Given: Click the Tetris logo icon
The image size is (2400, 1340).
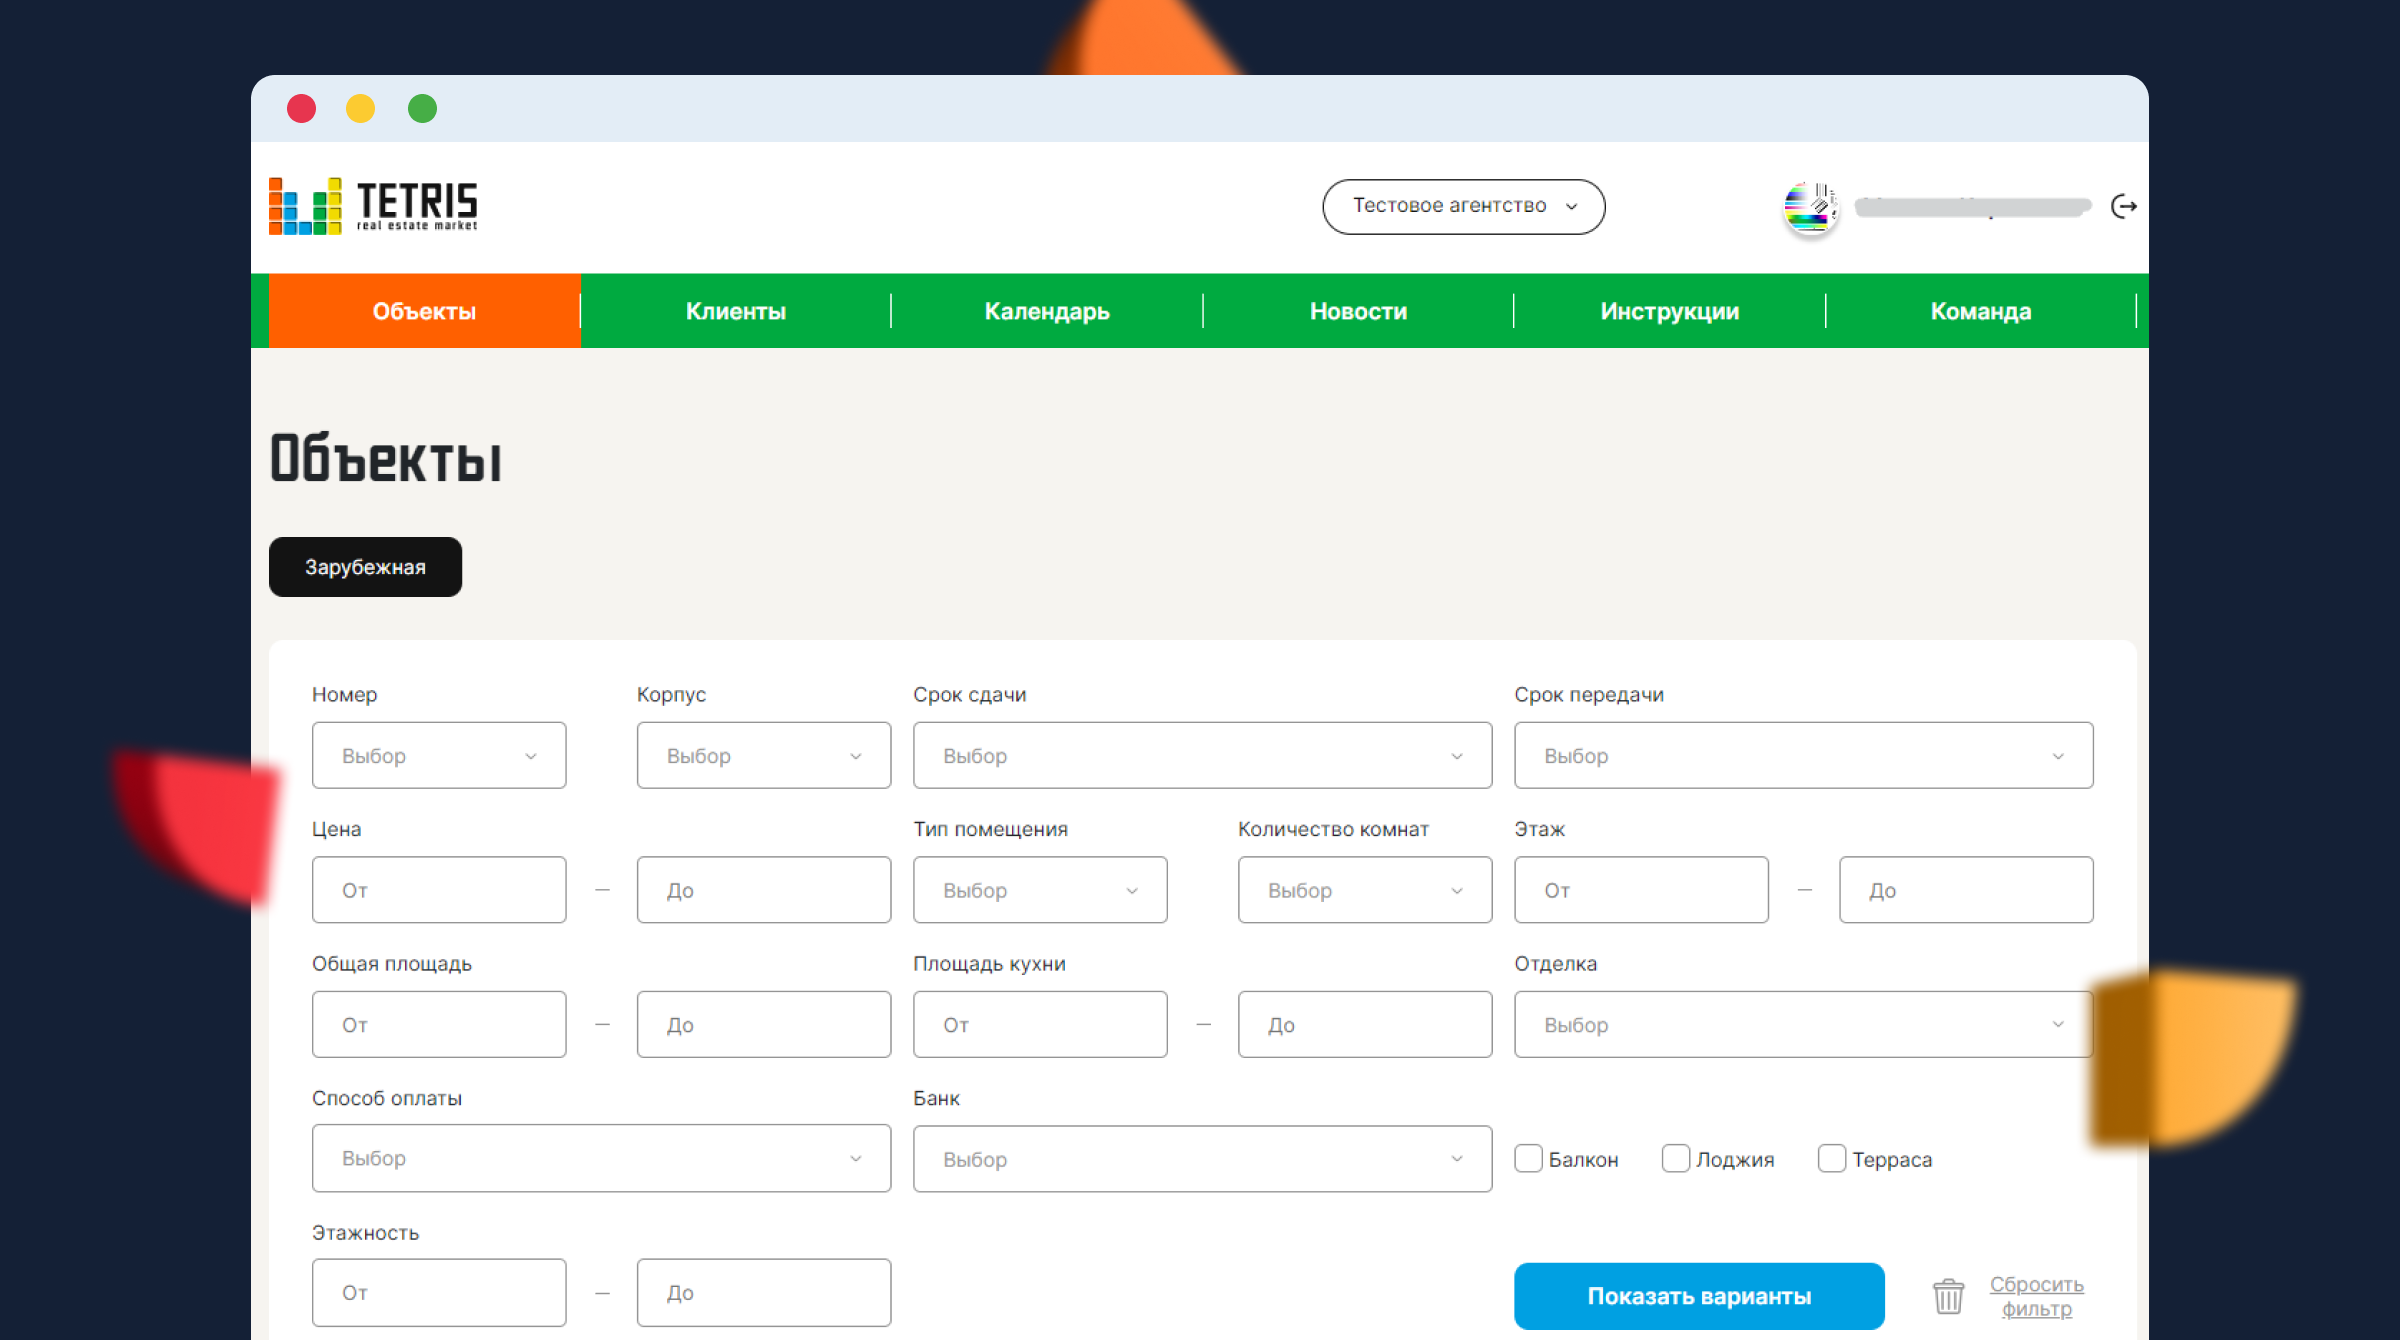Looking at the screenshot, I should click(x=305, y=207).
